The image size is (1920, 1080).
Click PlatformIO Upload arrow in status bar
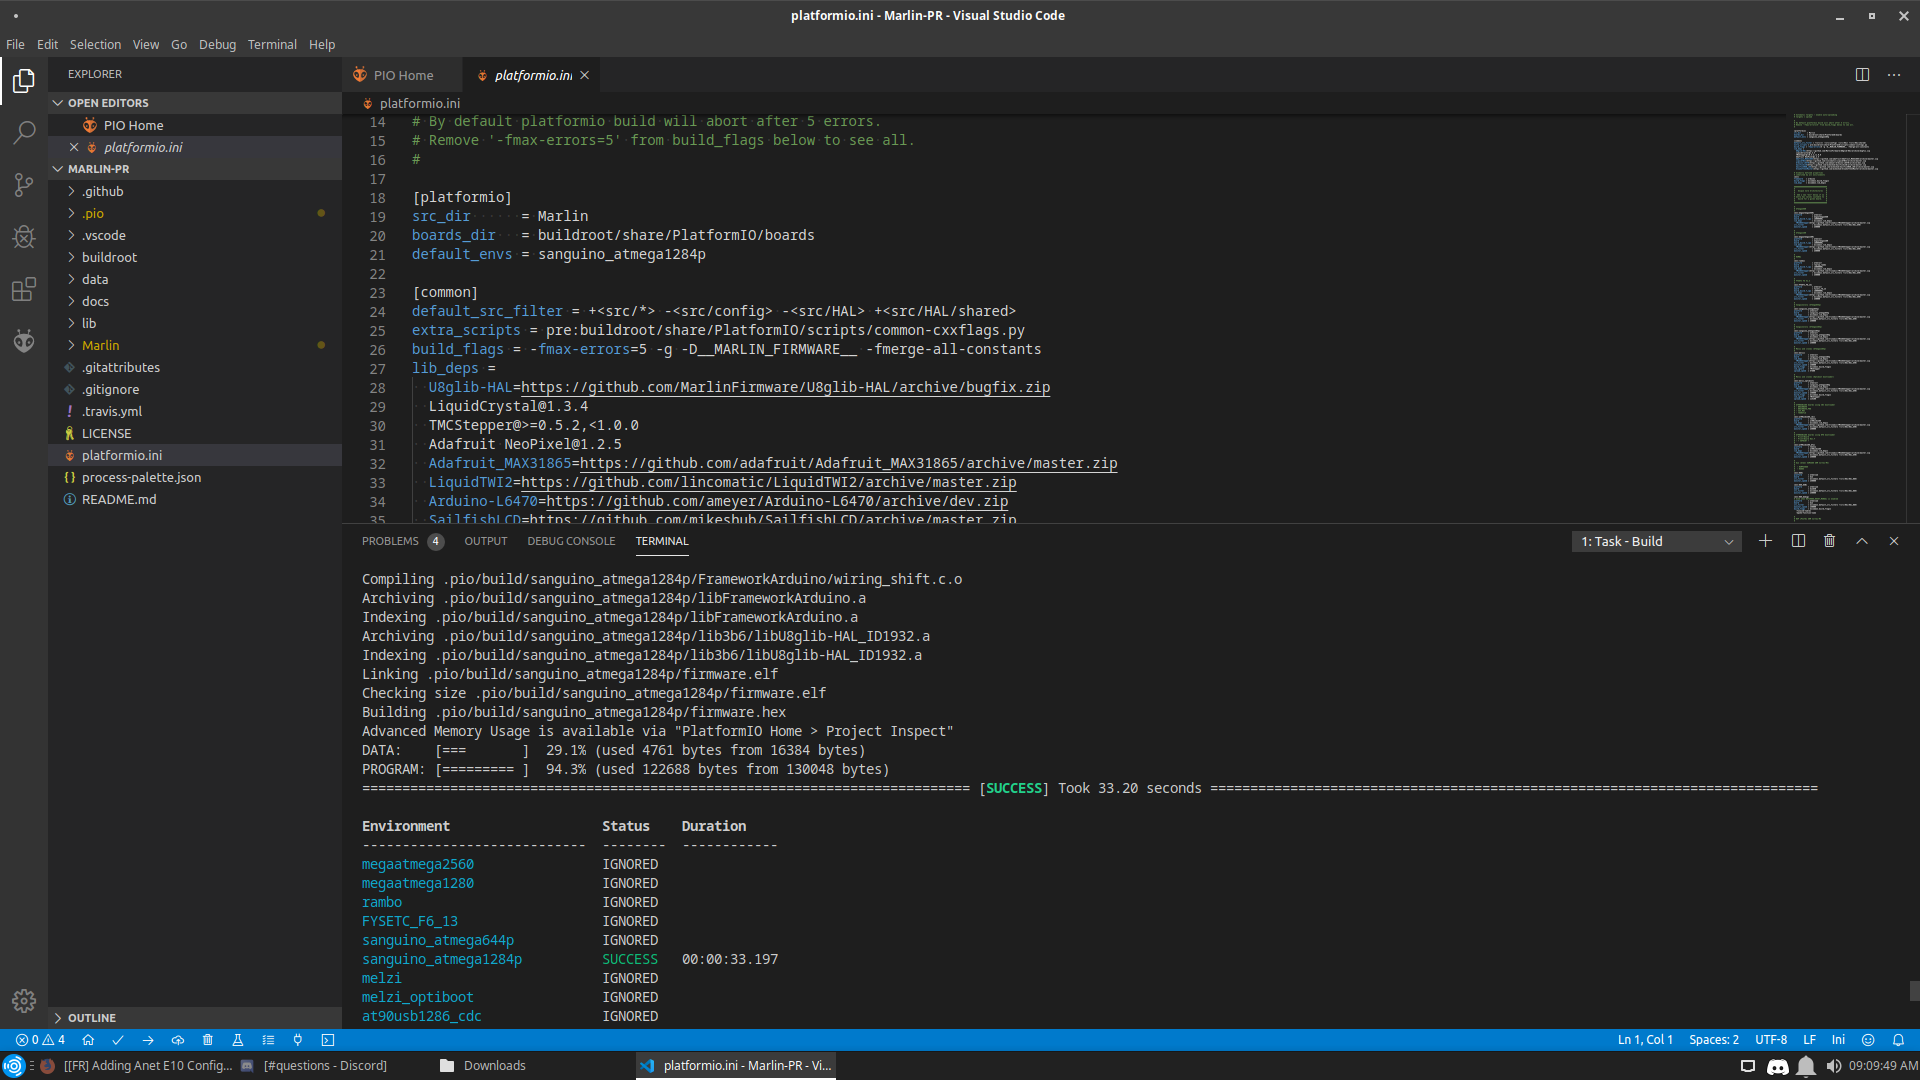(148, 1040)
